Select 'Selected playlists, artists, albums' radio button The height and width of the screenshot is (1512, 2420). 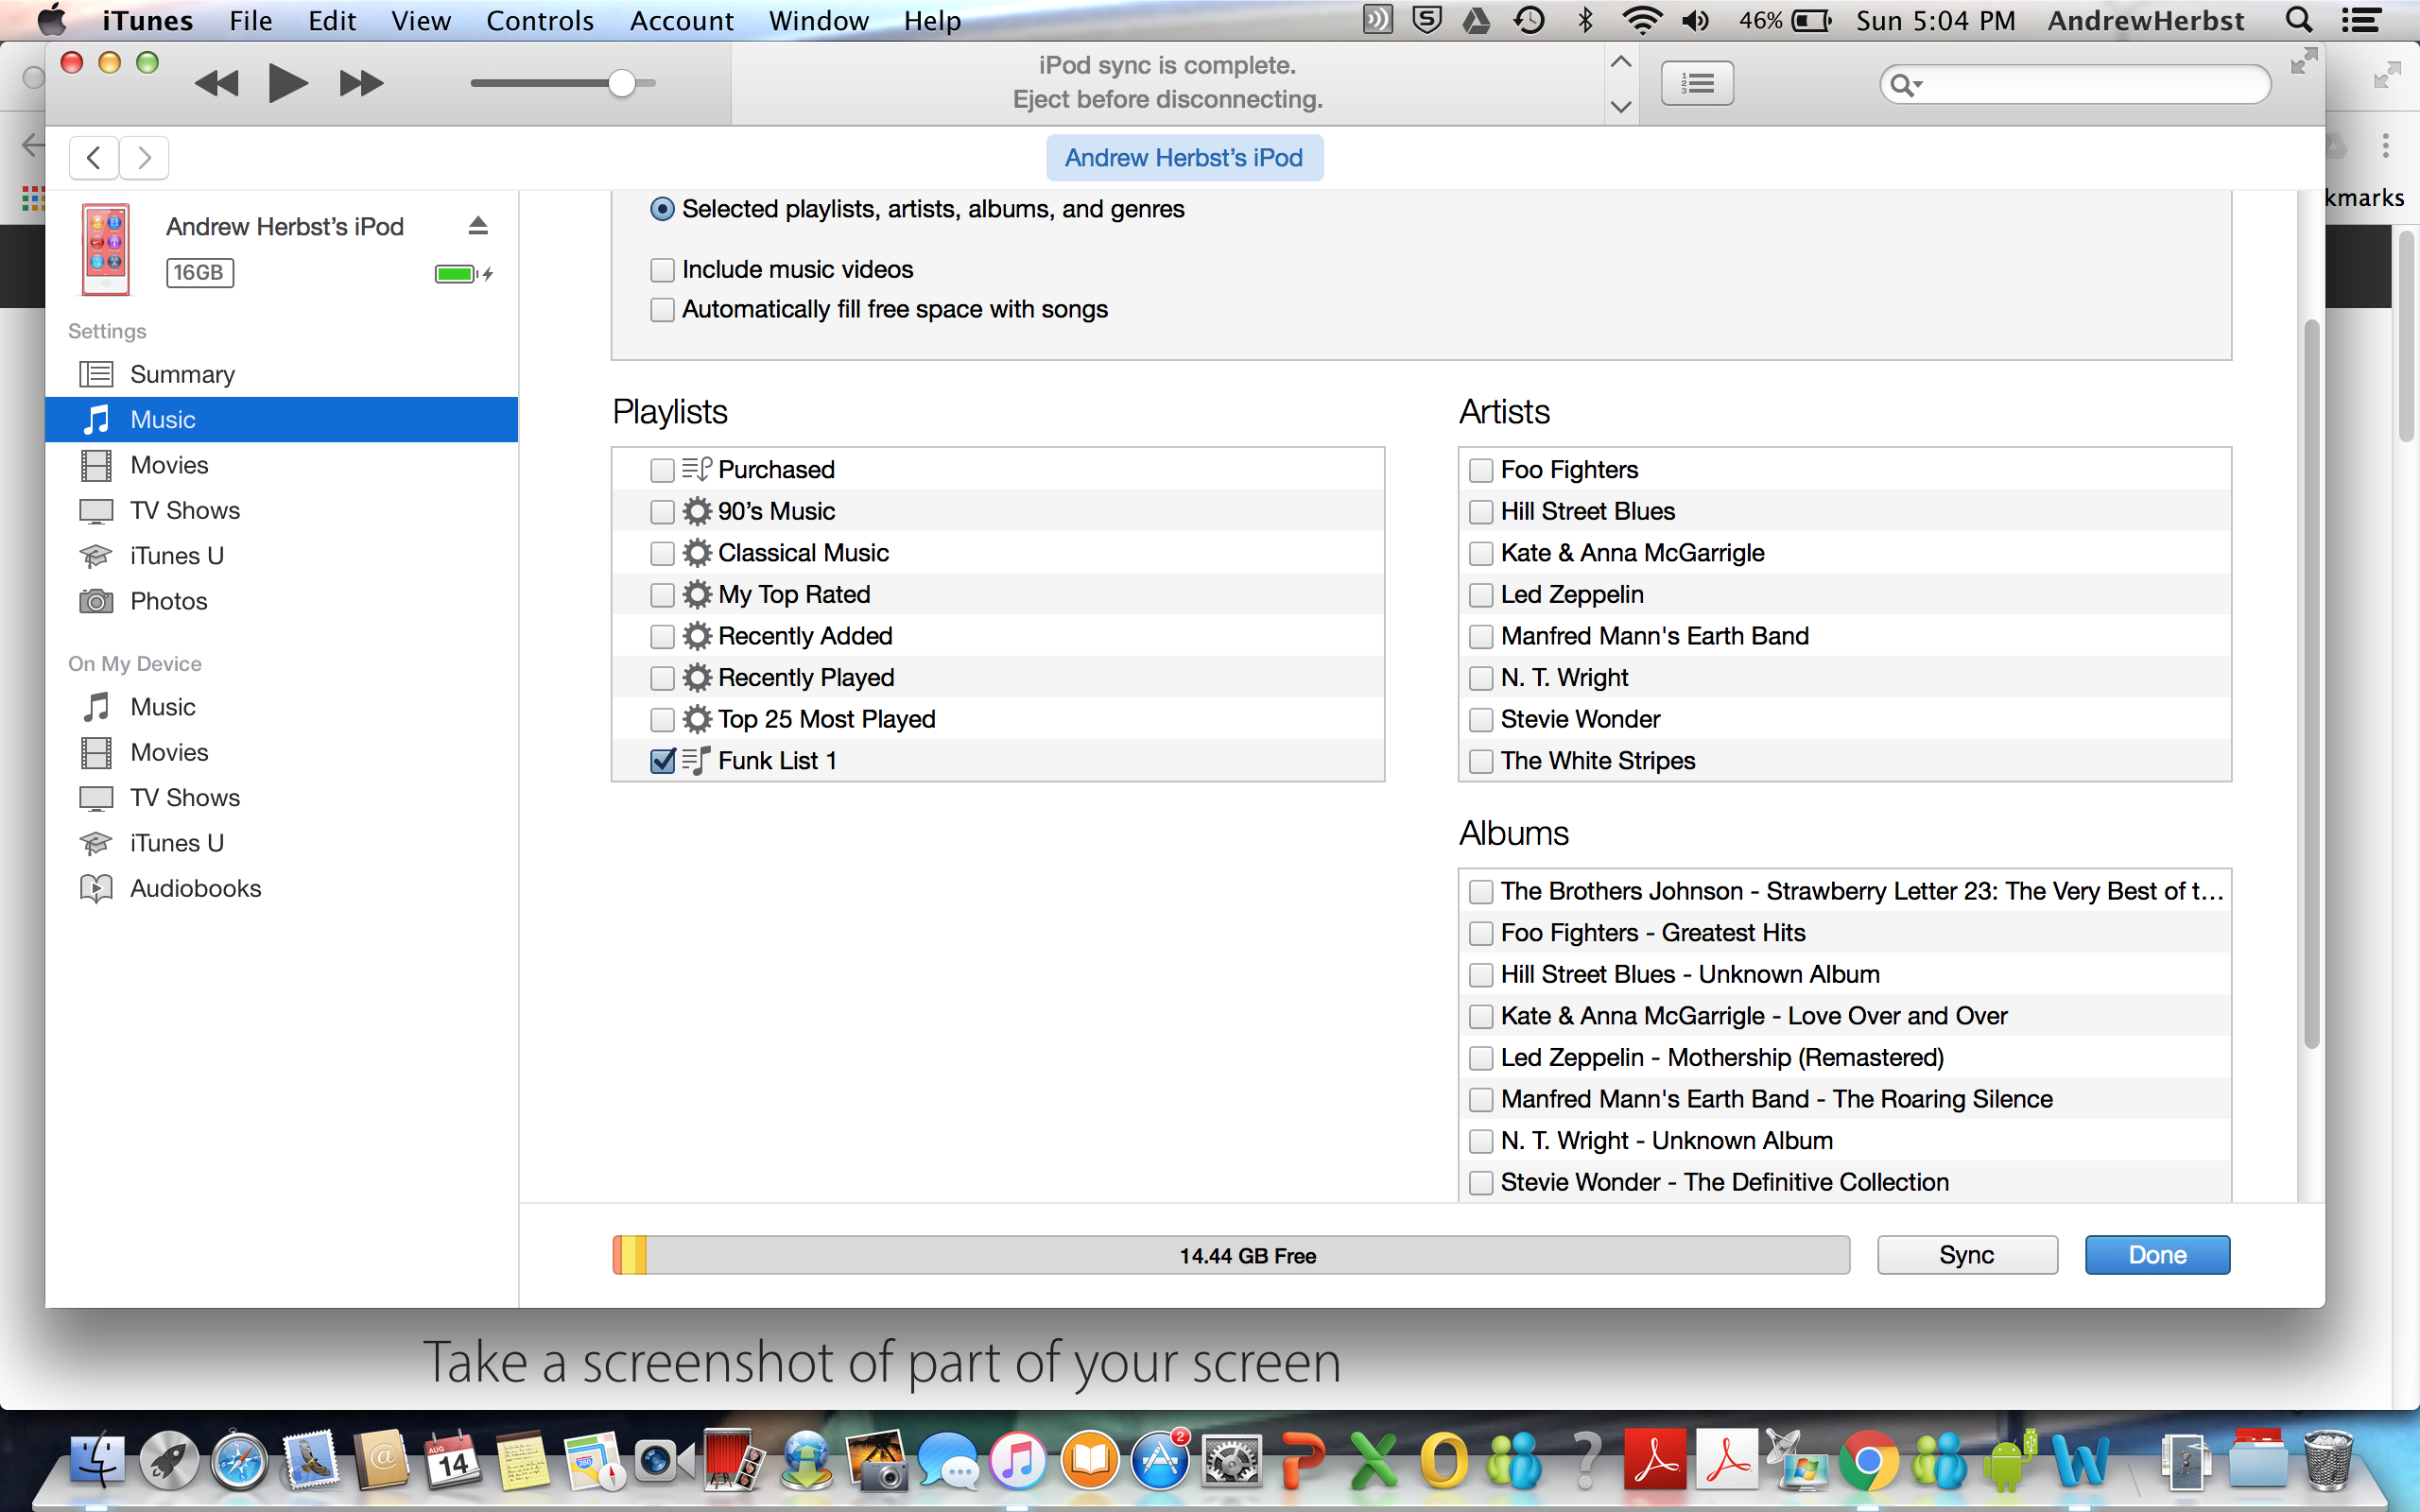[662, 209]
